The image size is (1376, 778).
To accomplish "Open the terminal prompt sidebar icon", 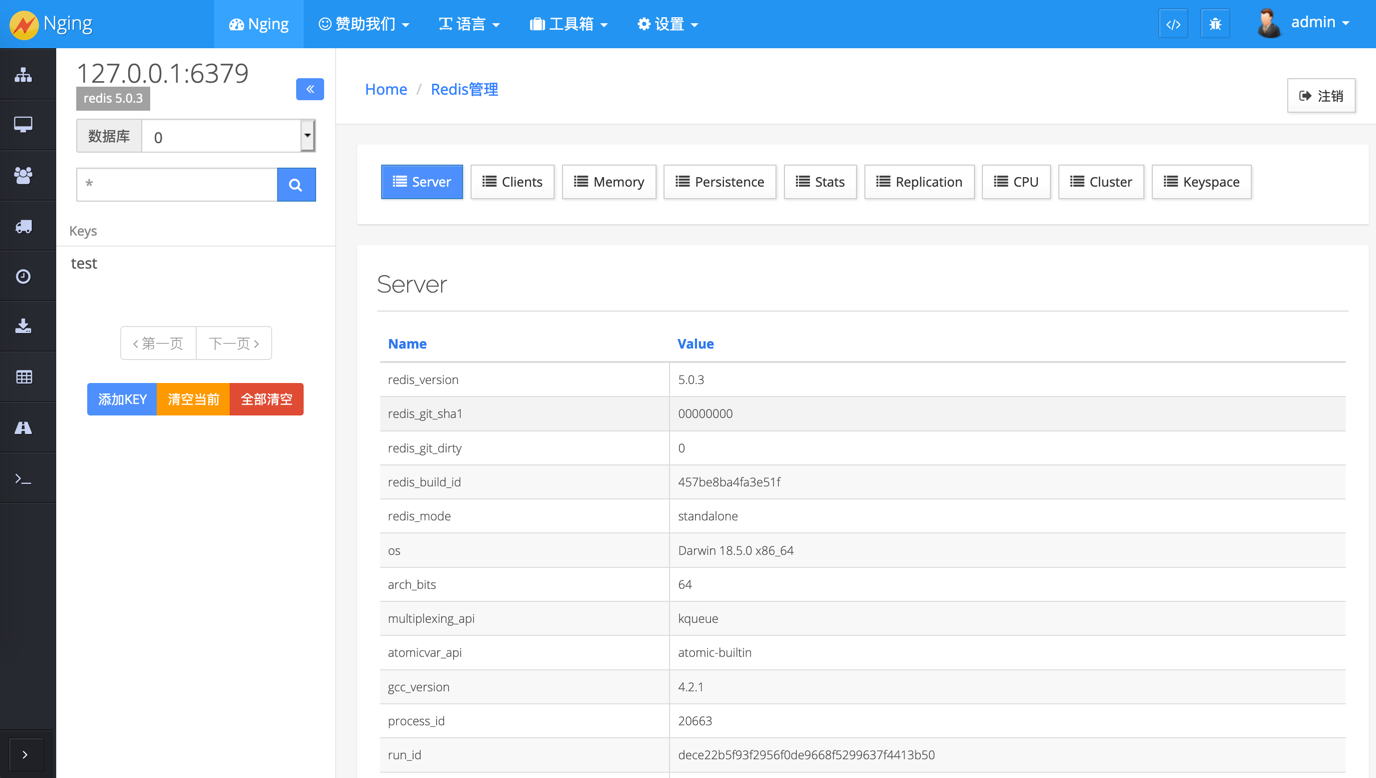I will click(x=23, y=479).
